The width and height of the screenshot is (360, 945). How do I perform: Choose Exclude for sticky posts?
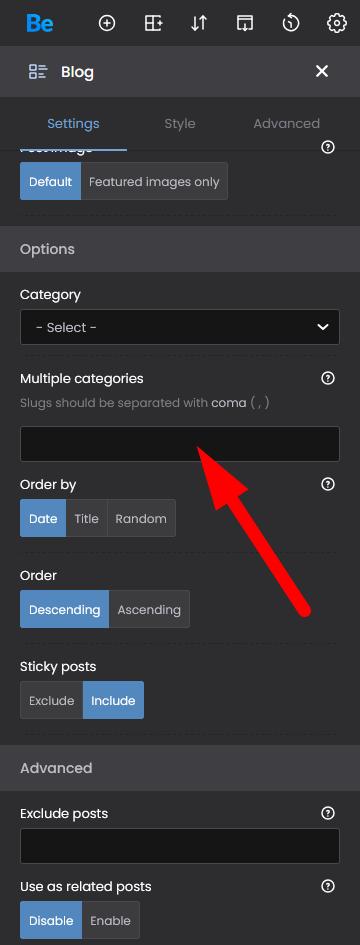(51, 700)
